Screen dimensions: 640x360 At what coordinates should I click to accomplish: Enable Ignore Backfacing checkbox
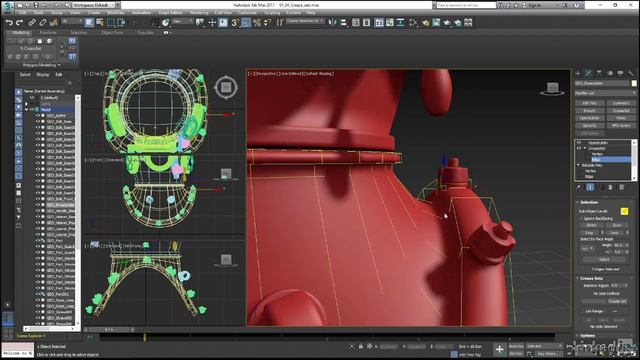[581, 219]
